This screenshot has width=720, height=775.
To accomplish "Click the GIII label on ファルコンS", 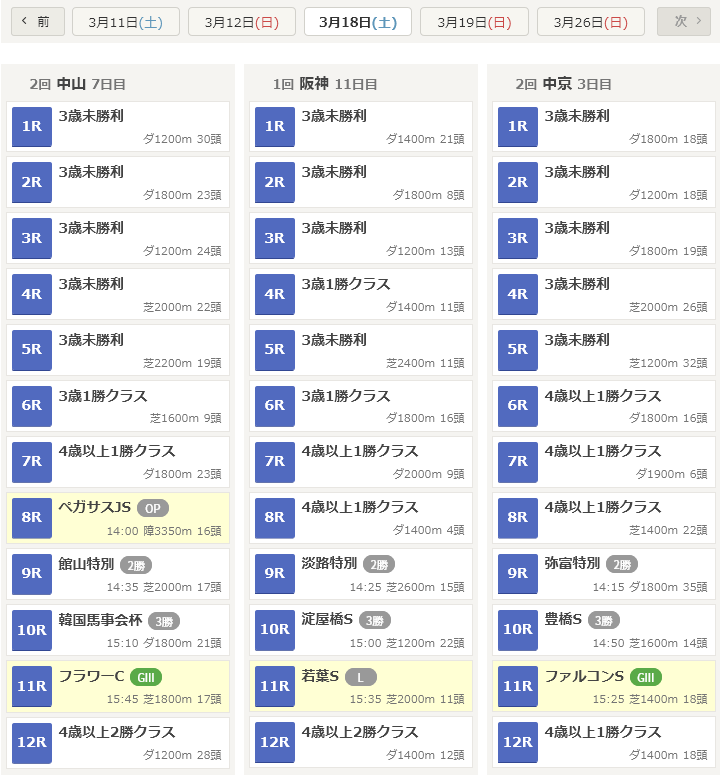I will 646,677.
